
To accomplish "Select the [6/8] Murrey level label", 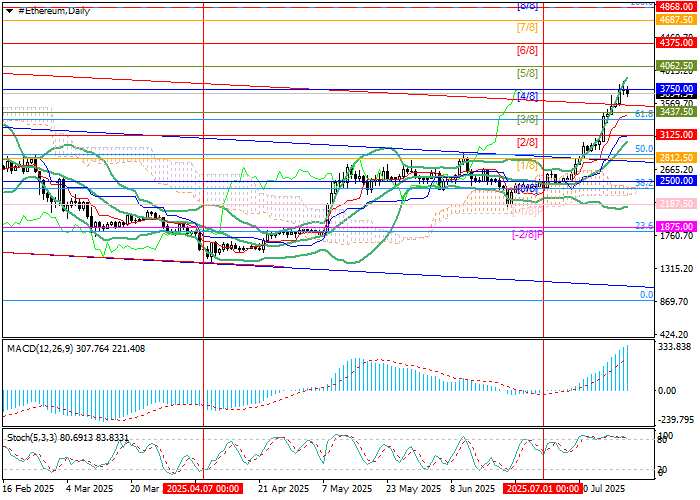I will point(527,50).
